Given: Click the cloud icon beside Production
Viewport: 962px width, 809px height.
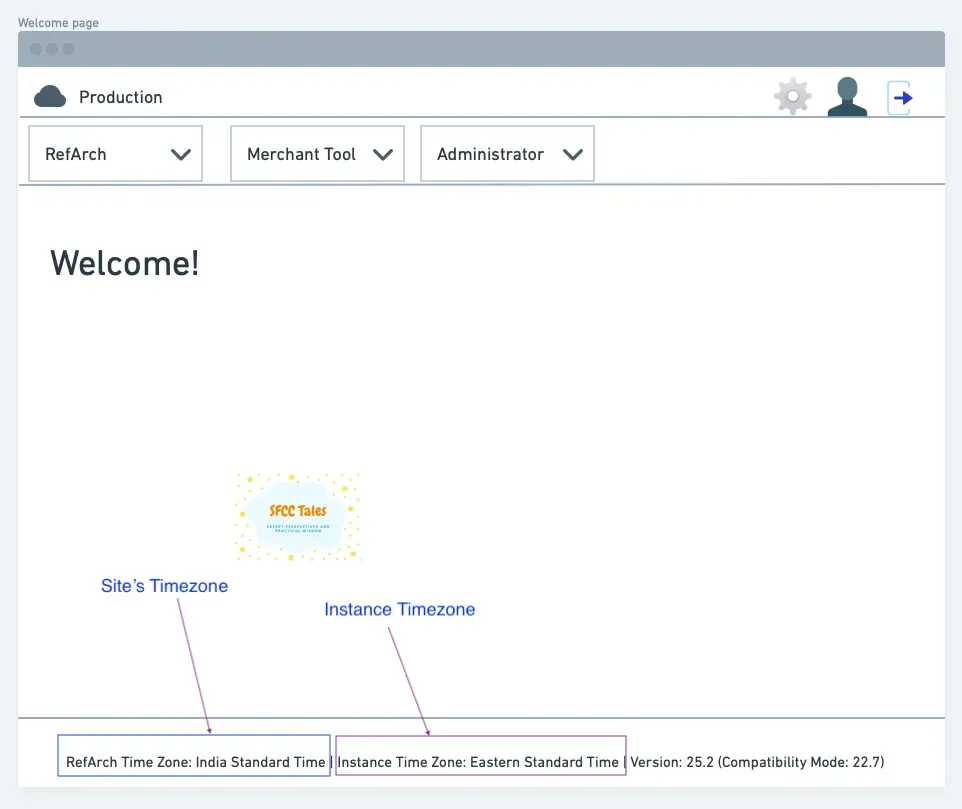Looking at the screenshot, I should coord(50,97).
